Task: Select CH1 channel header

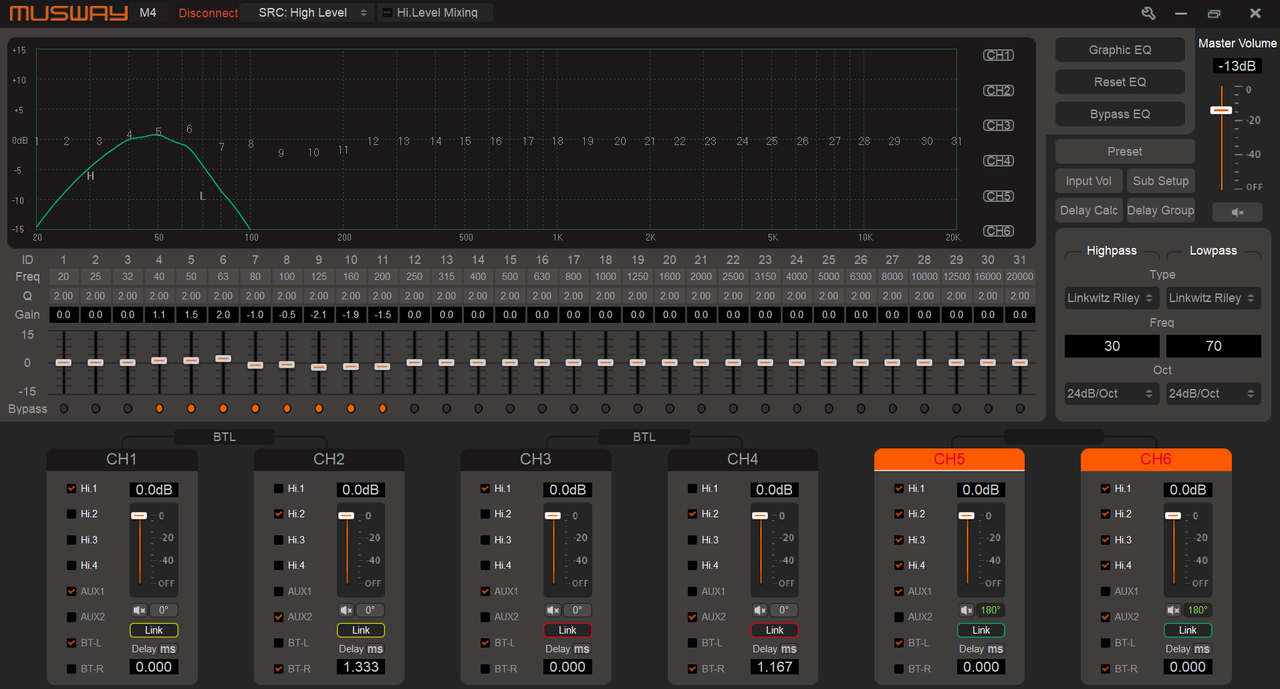Action: point(122,459)
